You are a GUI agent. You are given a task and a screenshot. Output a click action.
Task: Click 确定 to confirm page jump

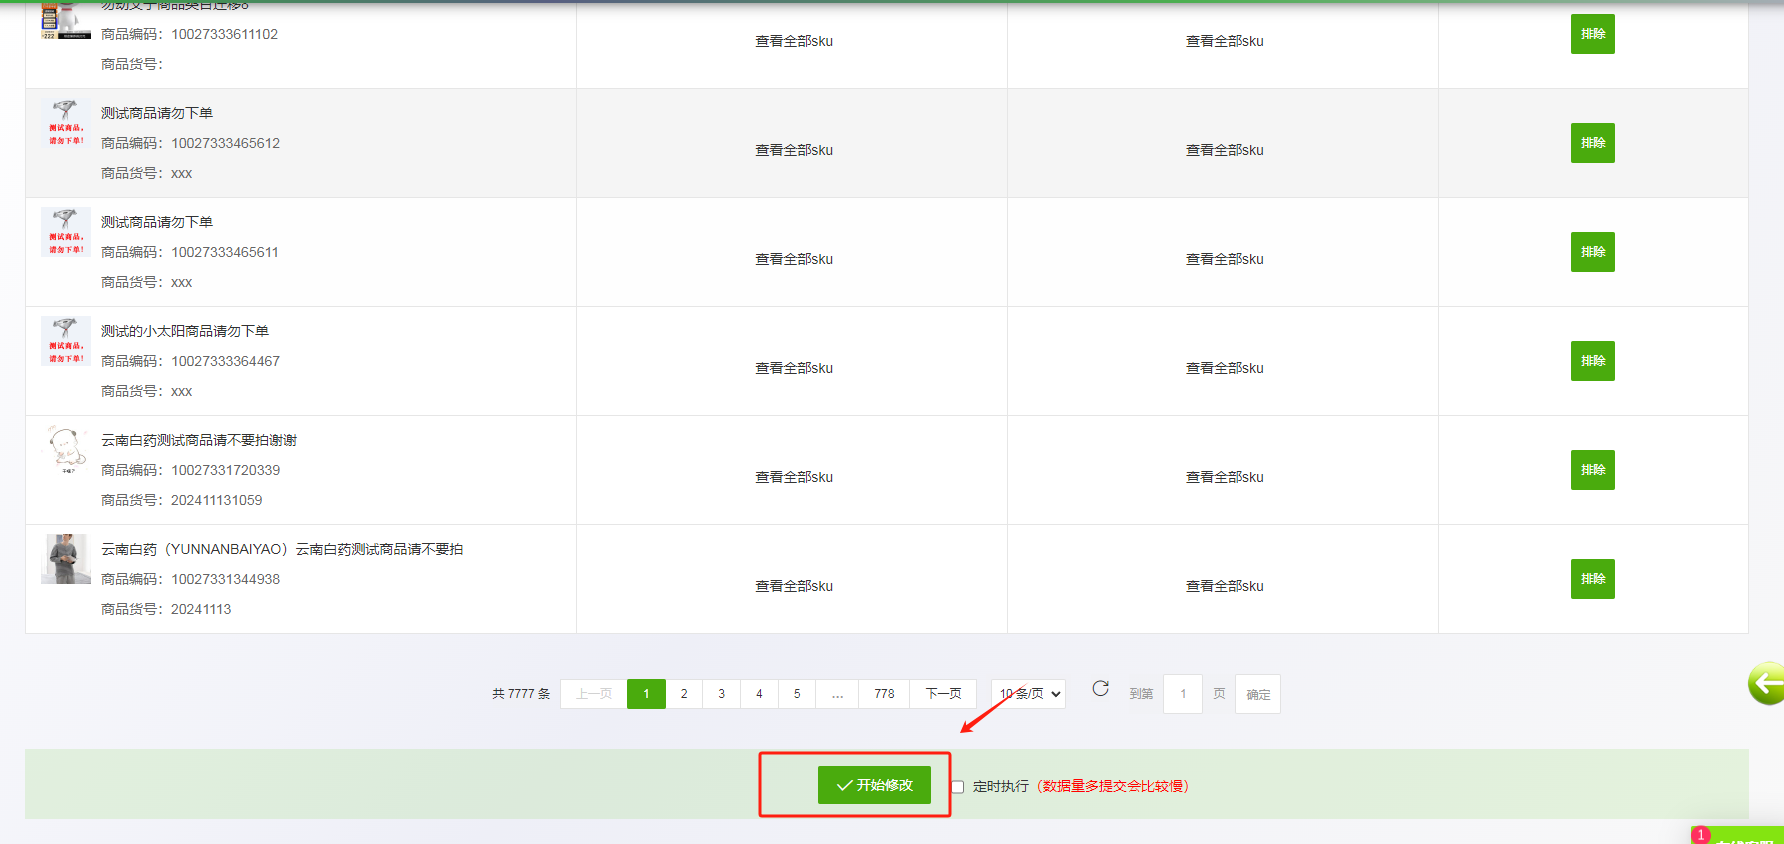click(1258, 694)
